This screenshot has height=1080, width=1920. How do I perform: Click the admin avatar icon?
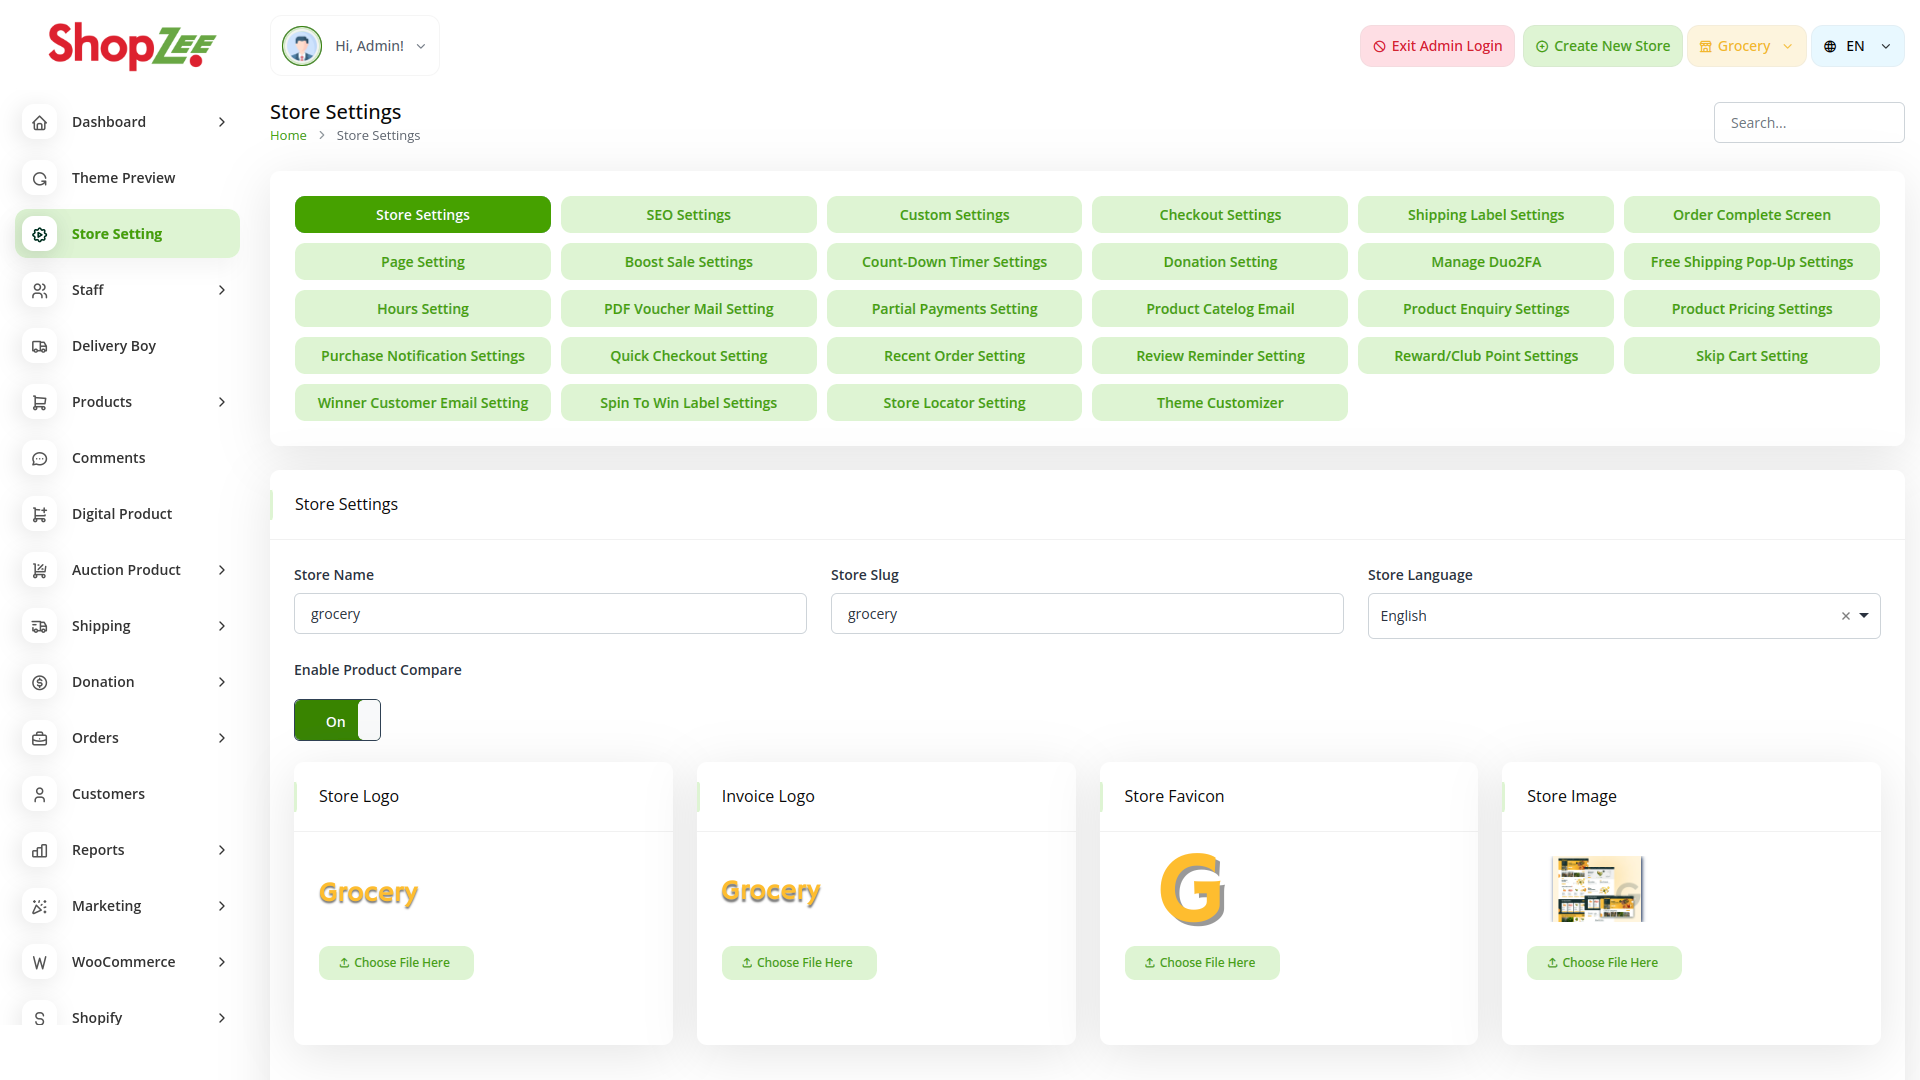click(301, 46)
